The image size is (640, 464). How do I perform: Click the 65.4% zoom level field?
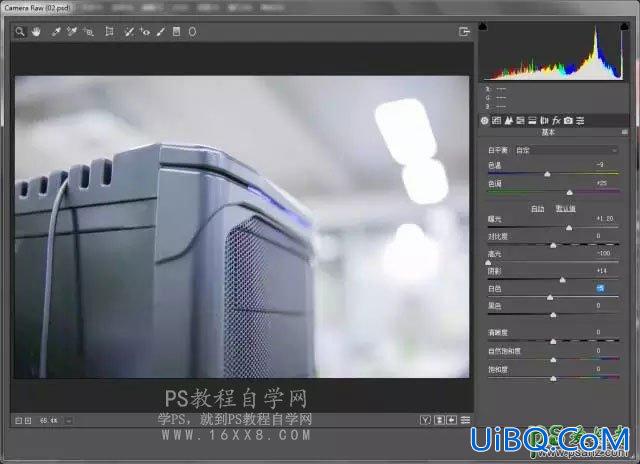[x=49, y=420]
